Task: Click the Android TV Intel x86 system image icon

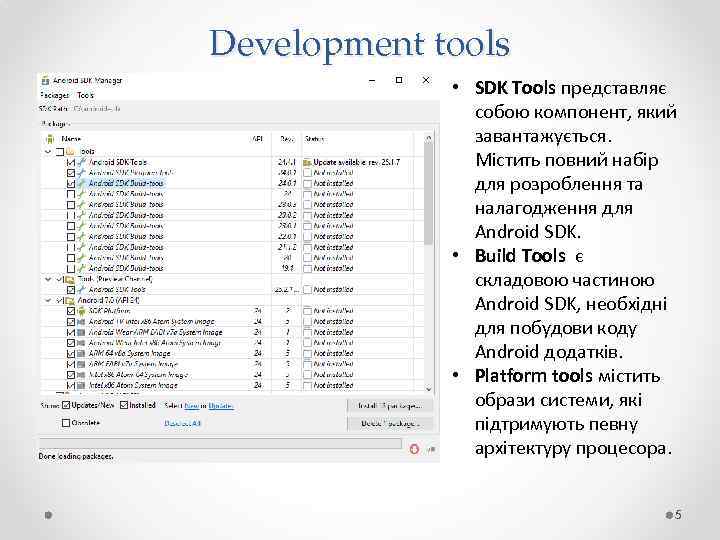Action: pyautogui.click(x=82, y=321)
